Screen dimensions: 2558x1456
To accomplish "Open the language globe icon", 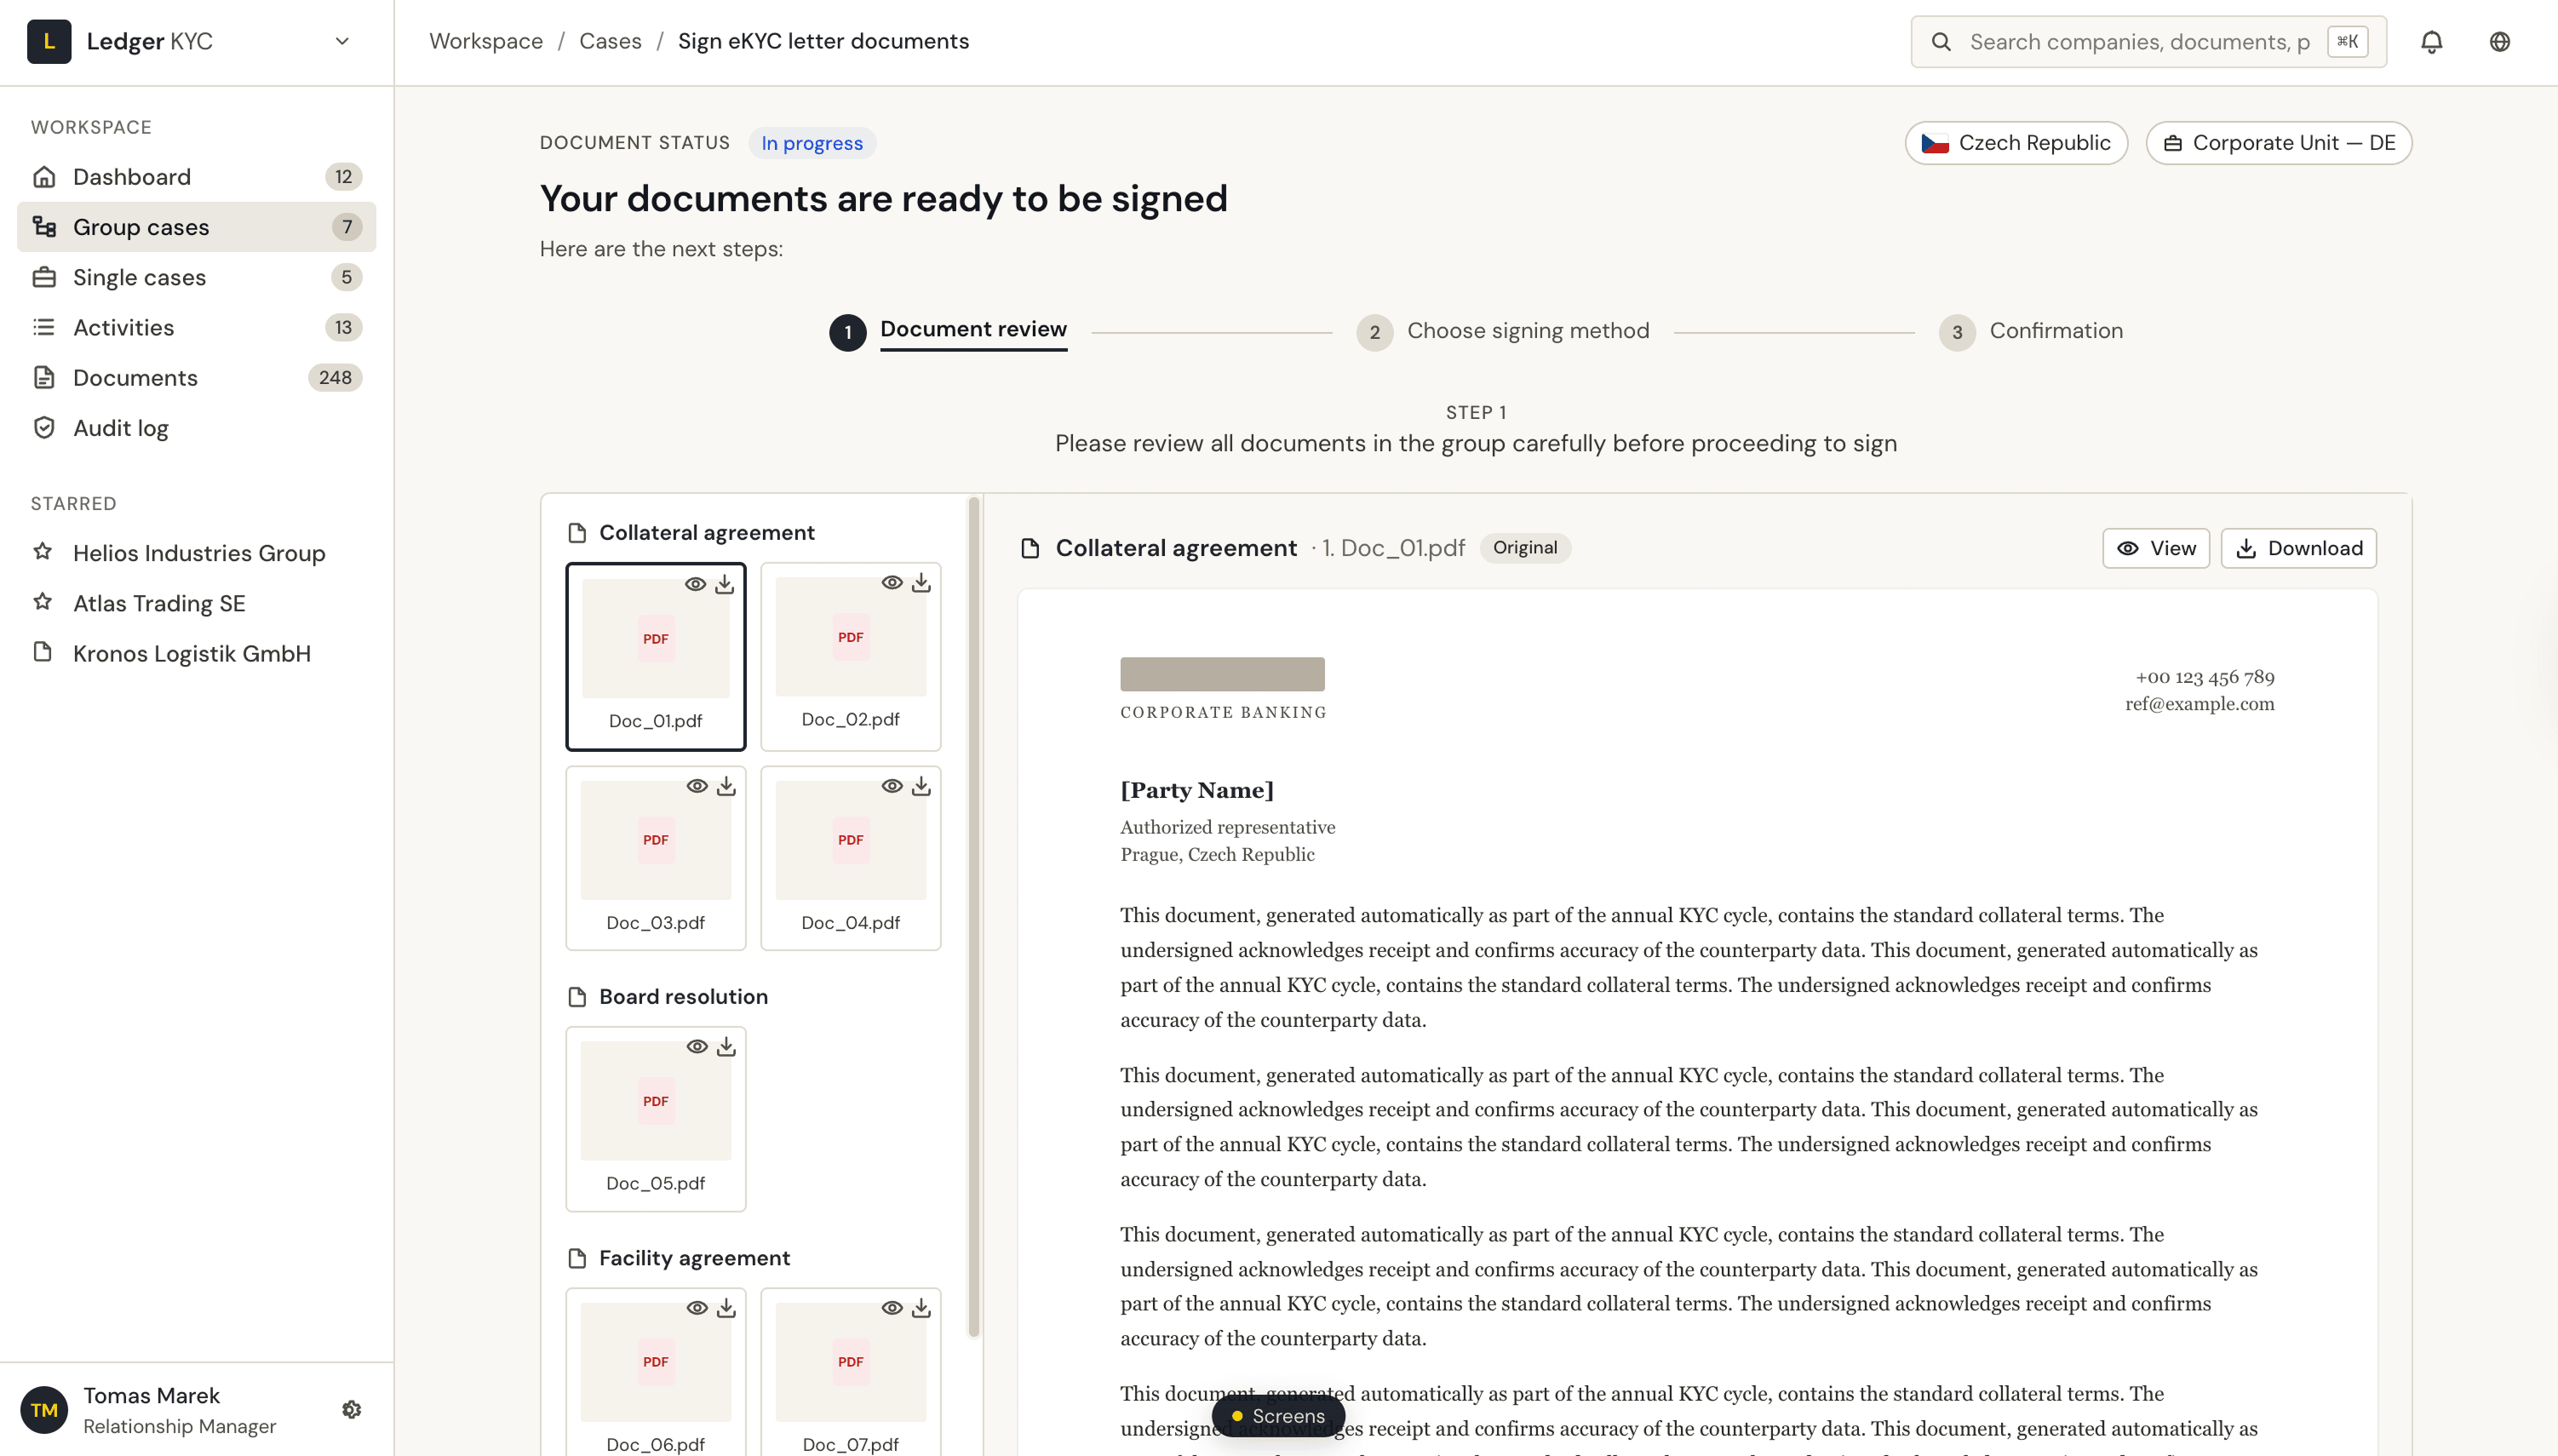I will coord(2500,41).
